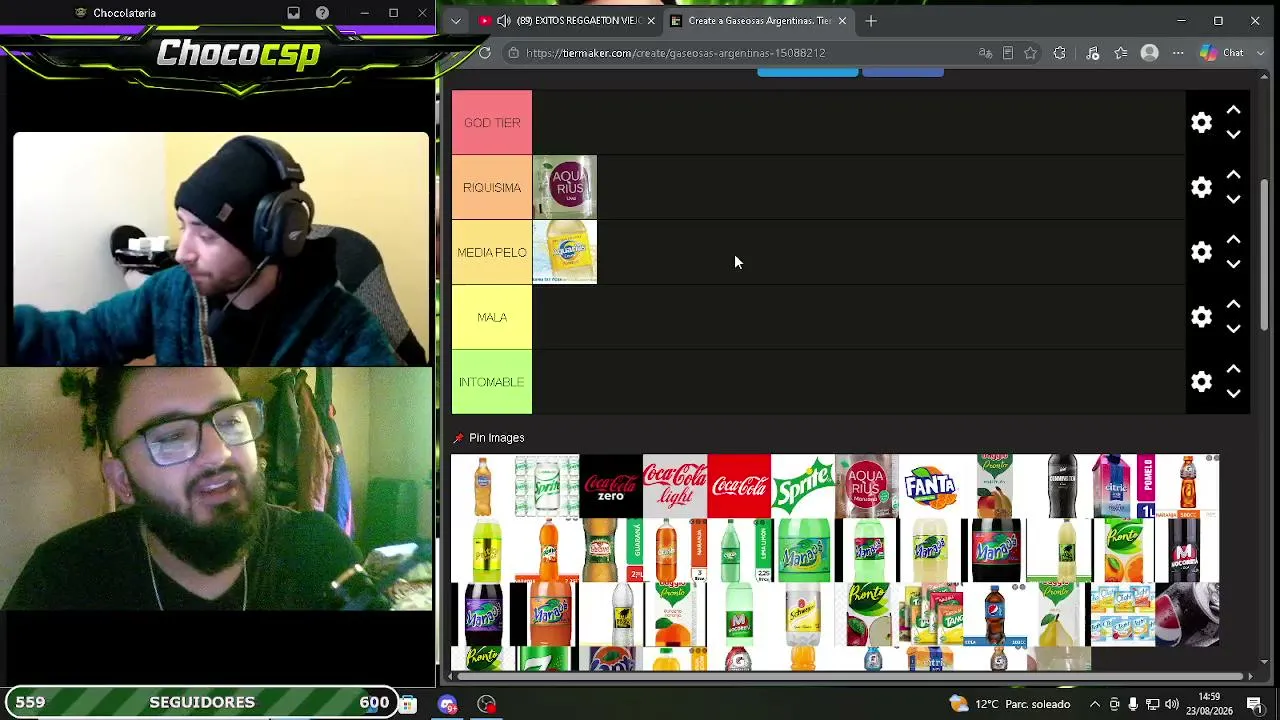Image resolution: width=1280 pixels, height=720 pixels.
Task: Close the YouTube reggaeton tab
Action: 651,21
